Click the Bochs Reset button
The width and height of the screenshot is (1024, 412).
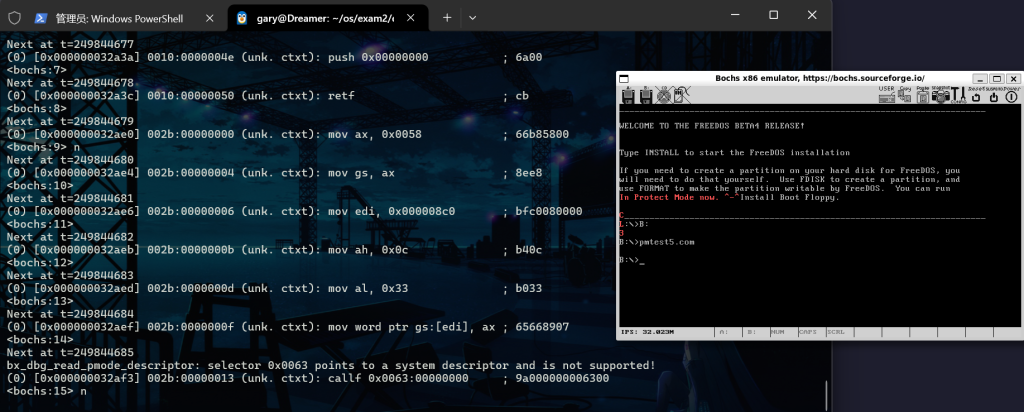975,96
